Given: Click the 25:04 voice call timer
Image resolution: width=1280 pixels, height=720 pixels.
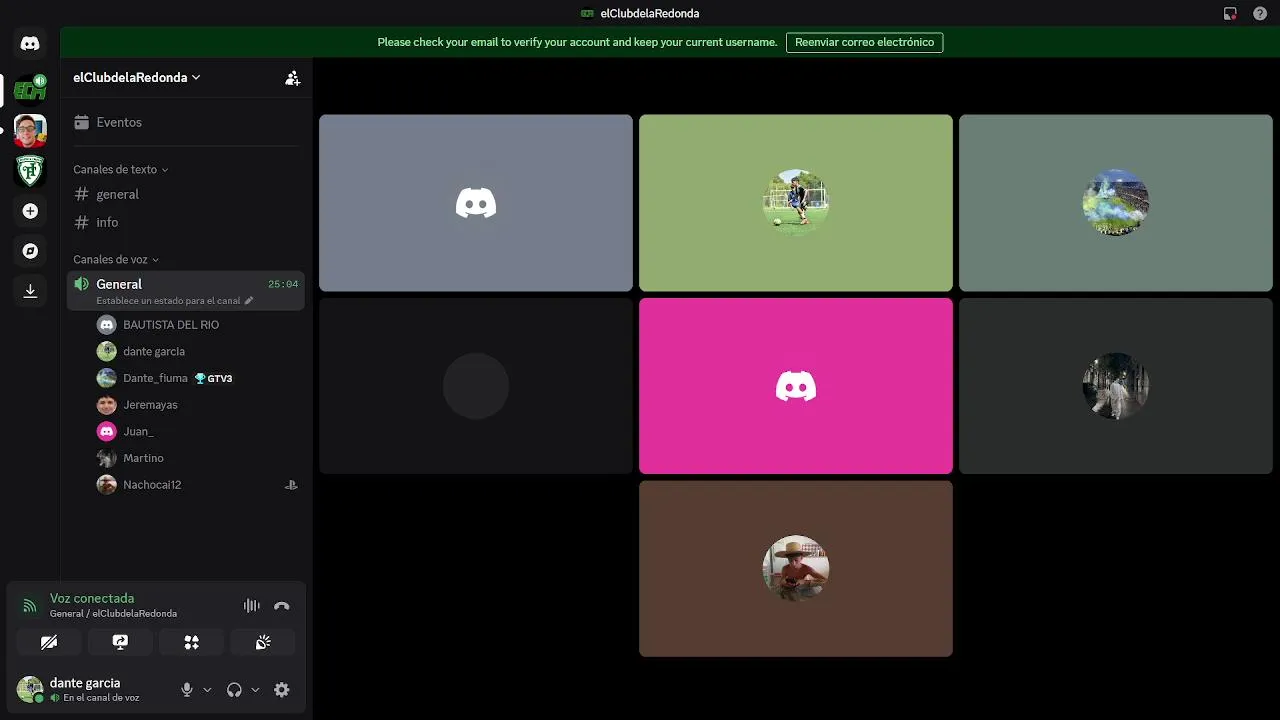Looking at the screenshot, I should [283, 284].
